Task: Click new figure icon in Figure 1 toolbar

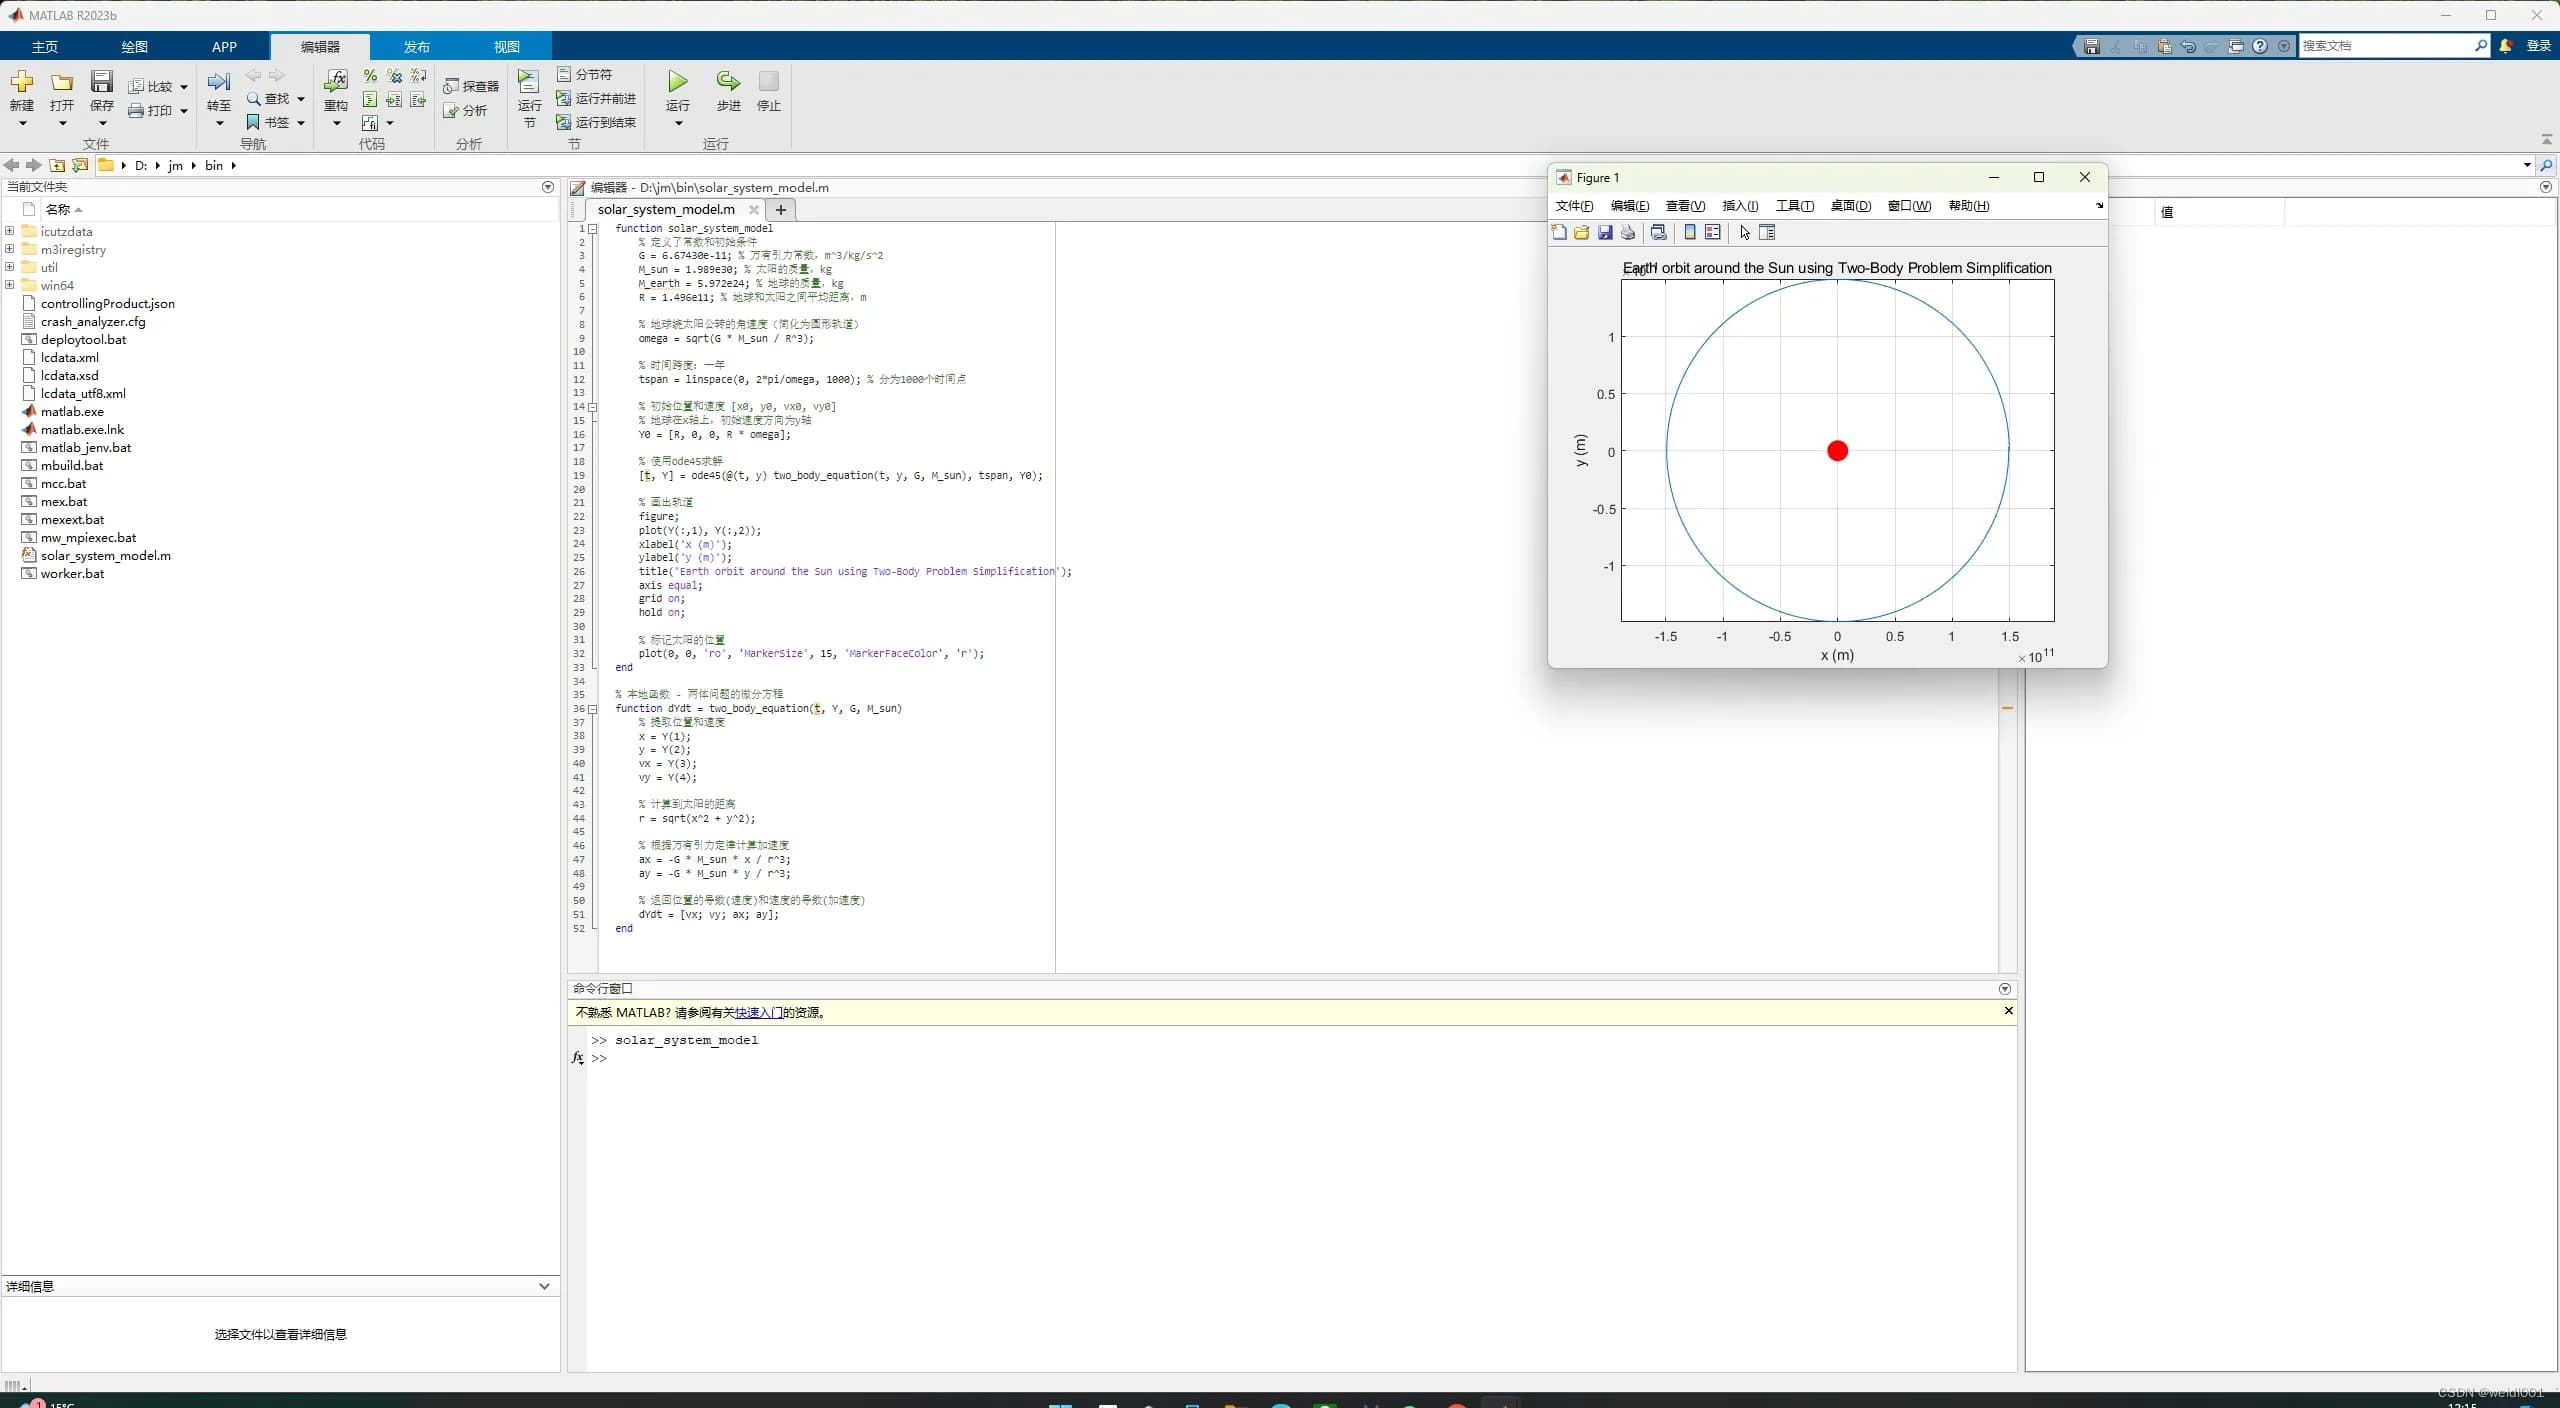Action: click(1559, 233)
